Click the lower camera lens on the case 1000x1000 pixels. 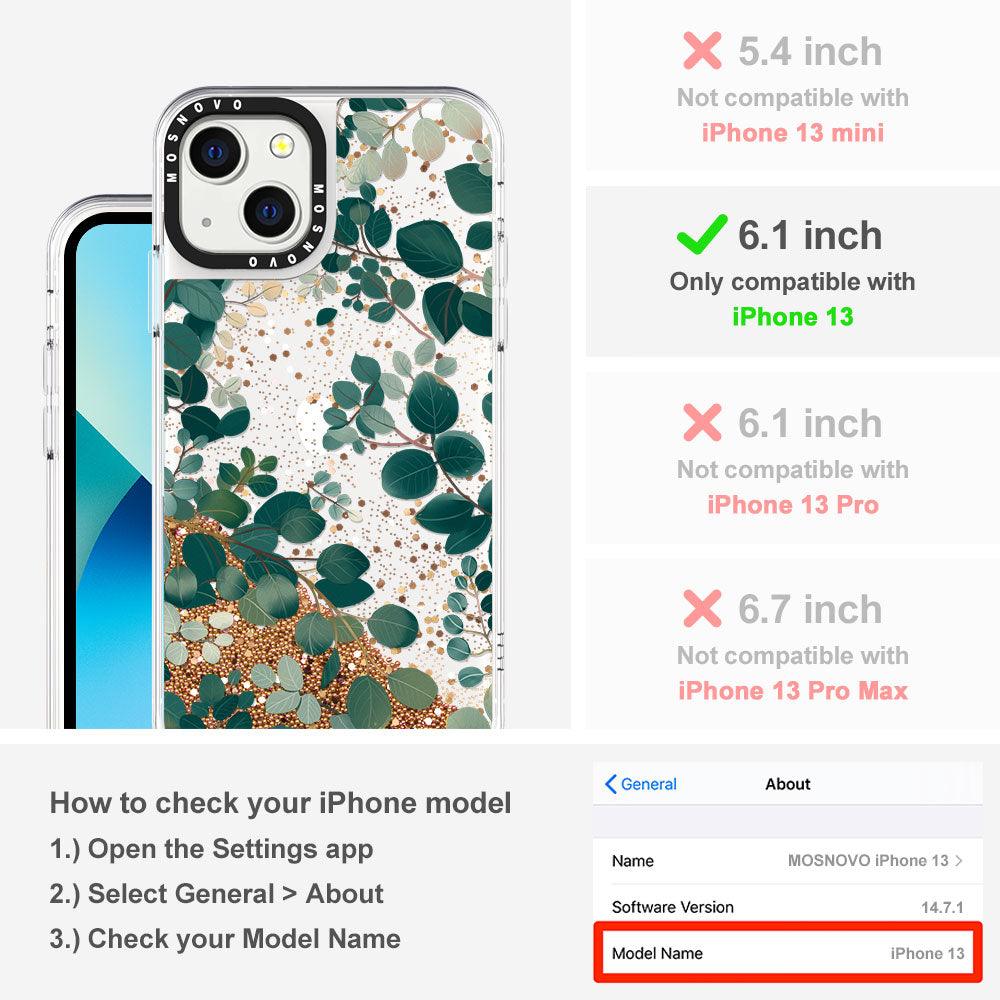click(270, 211)
